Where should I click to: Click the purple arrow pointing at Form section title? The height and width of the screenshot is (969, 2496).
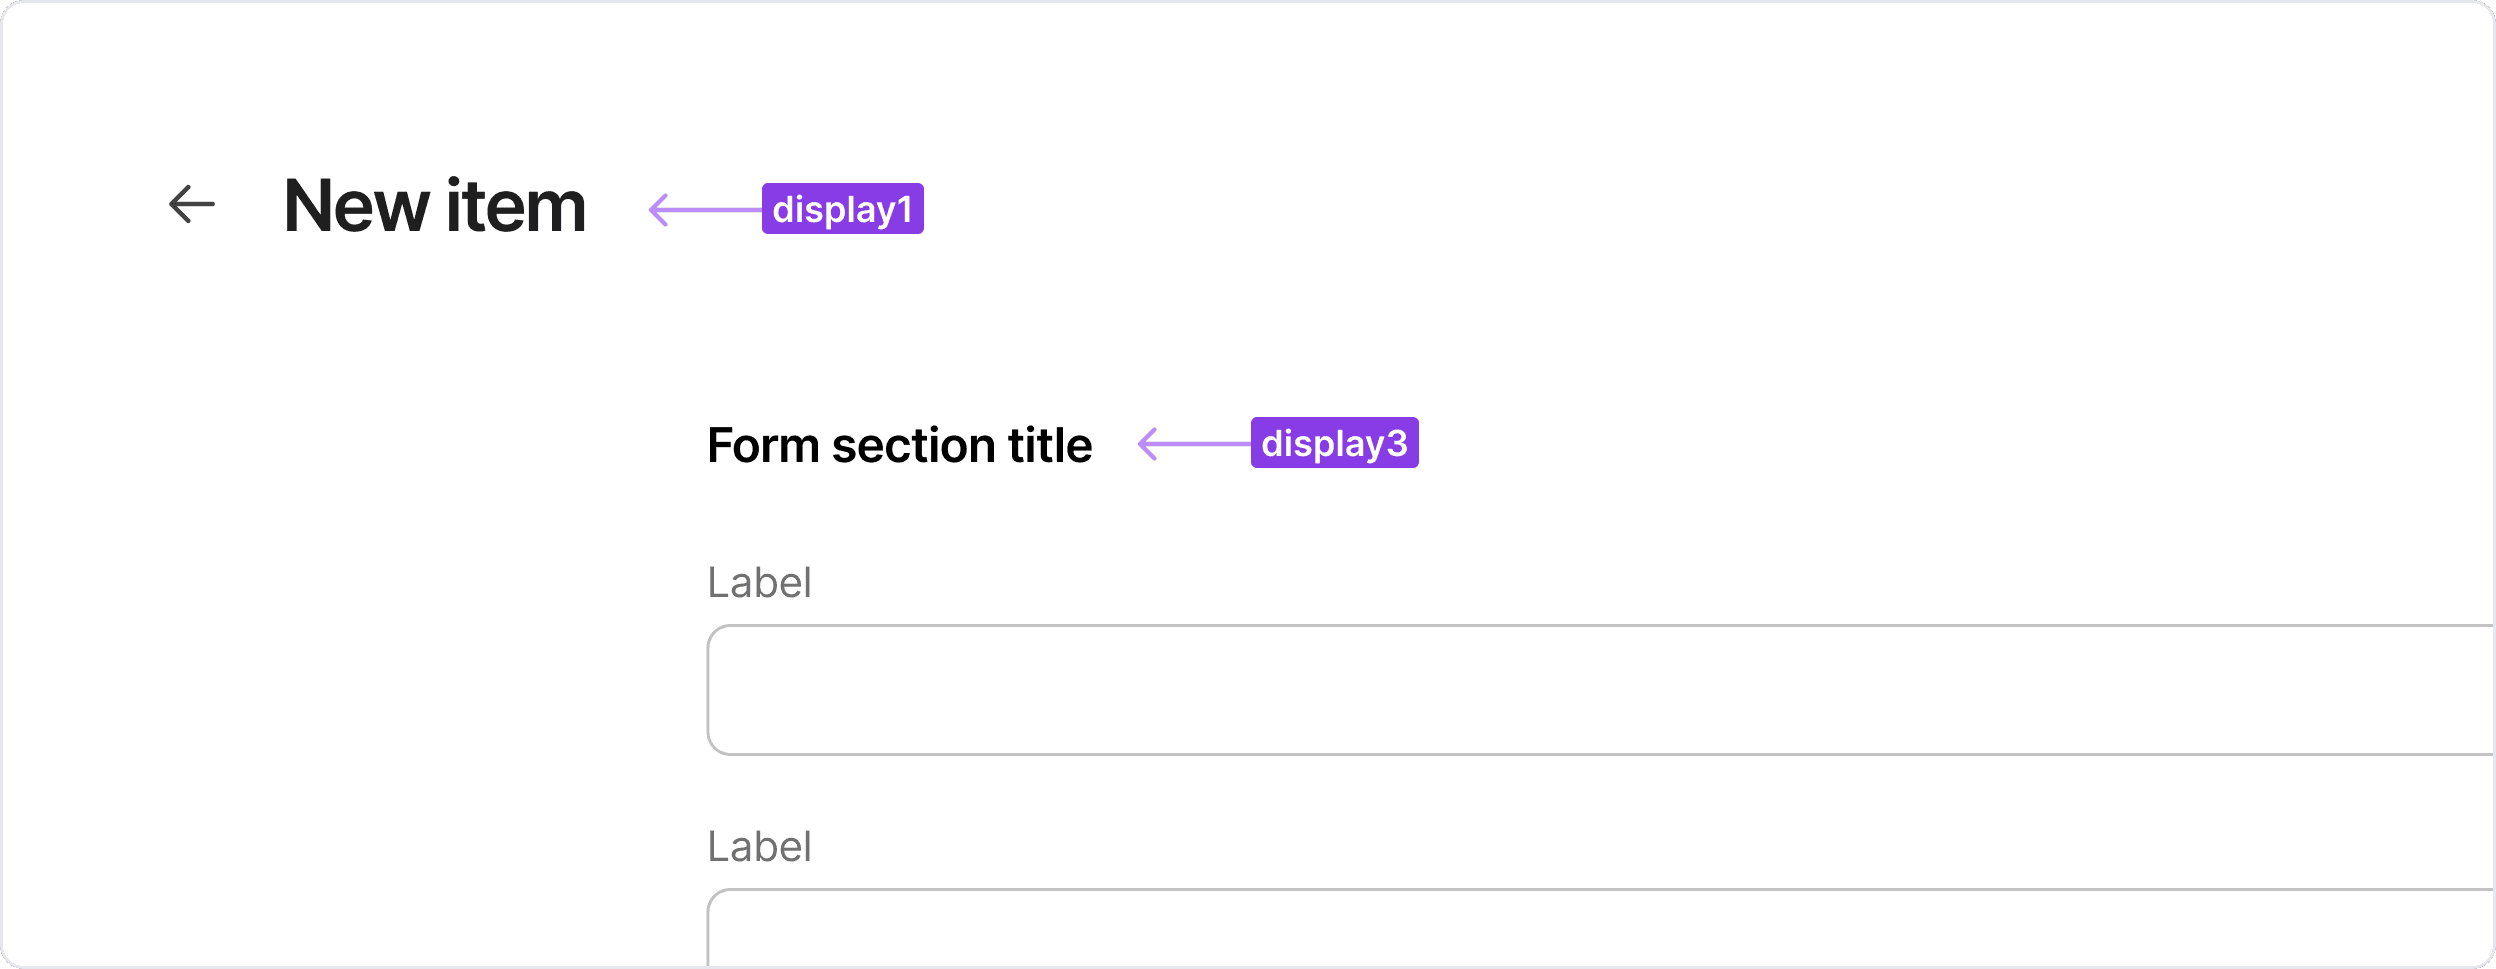coord(1190,446)
